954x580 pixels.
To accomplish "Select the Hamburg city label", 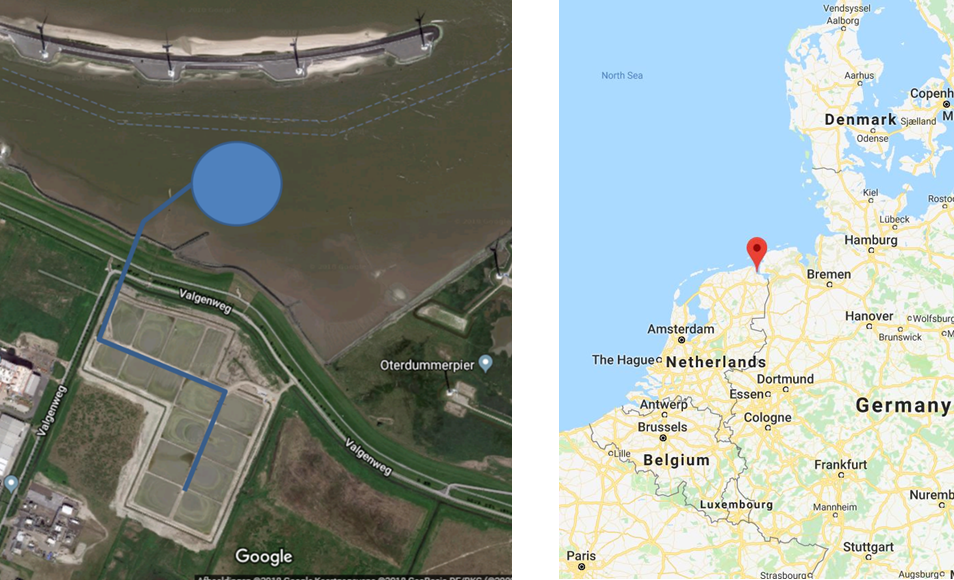I will click(871, 240).
